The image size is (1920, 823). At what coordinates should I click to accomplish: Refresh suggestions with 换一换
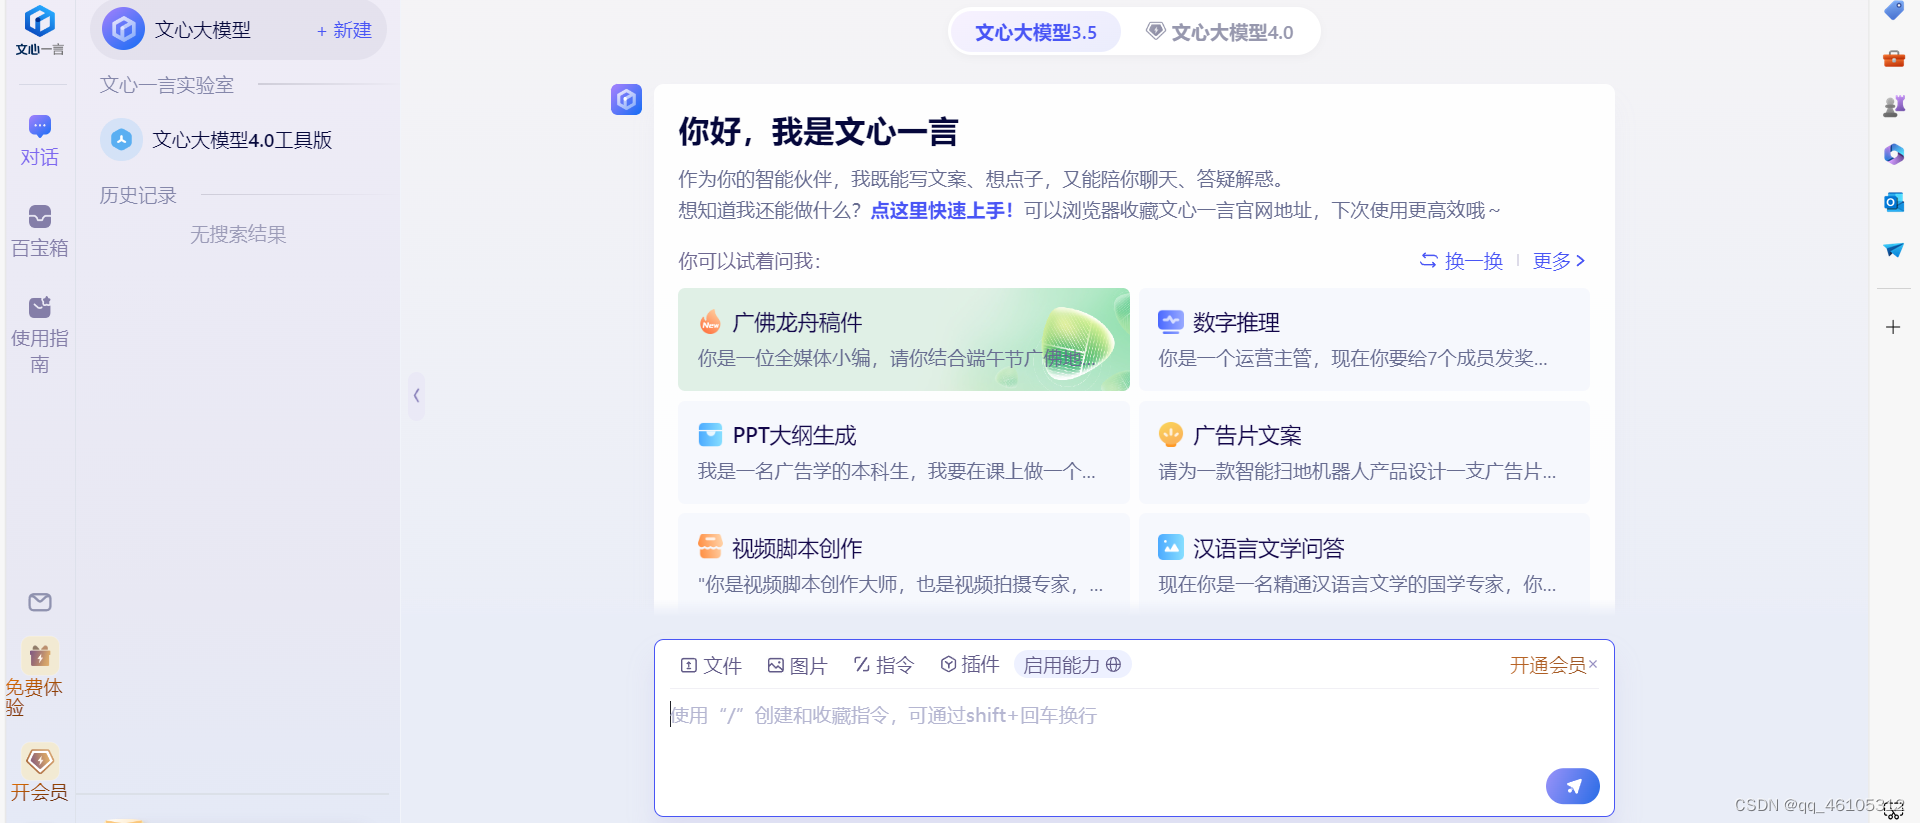(x=1461, y=261)
